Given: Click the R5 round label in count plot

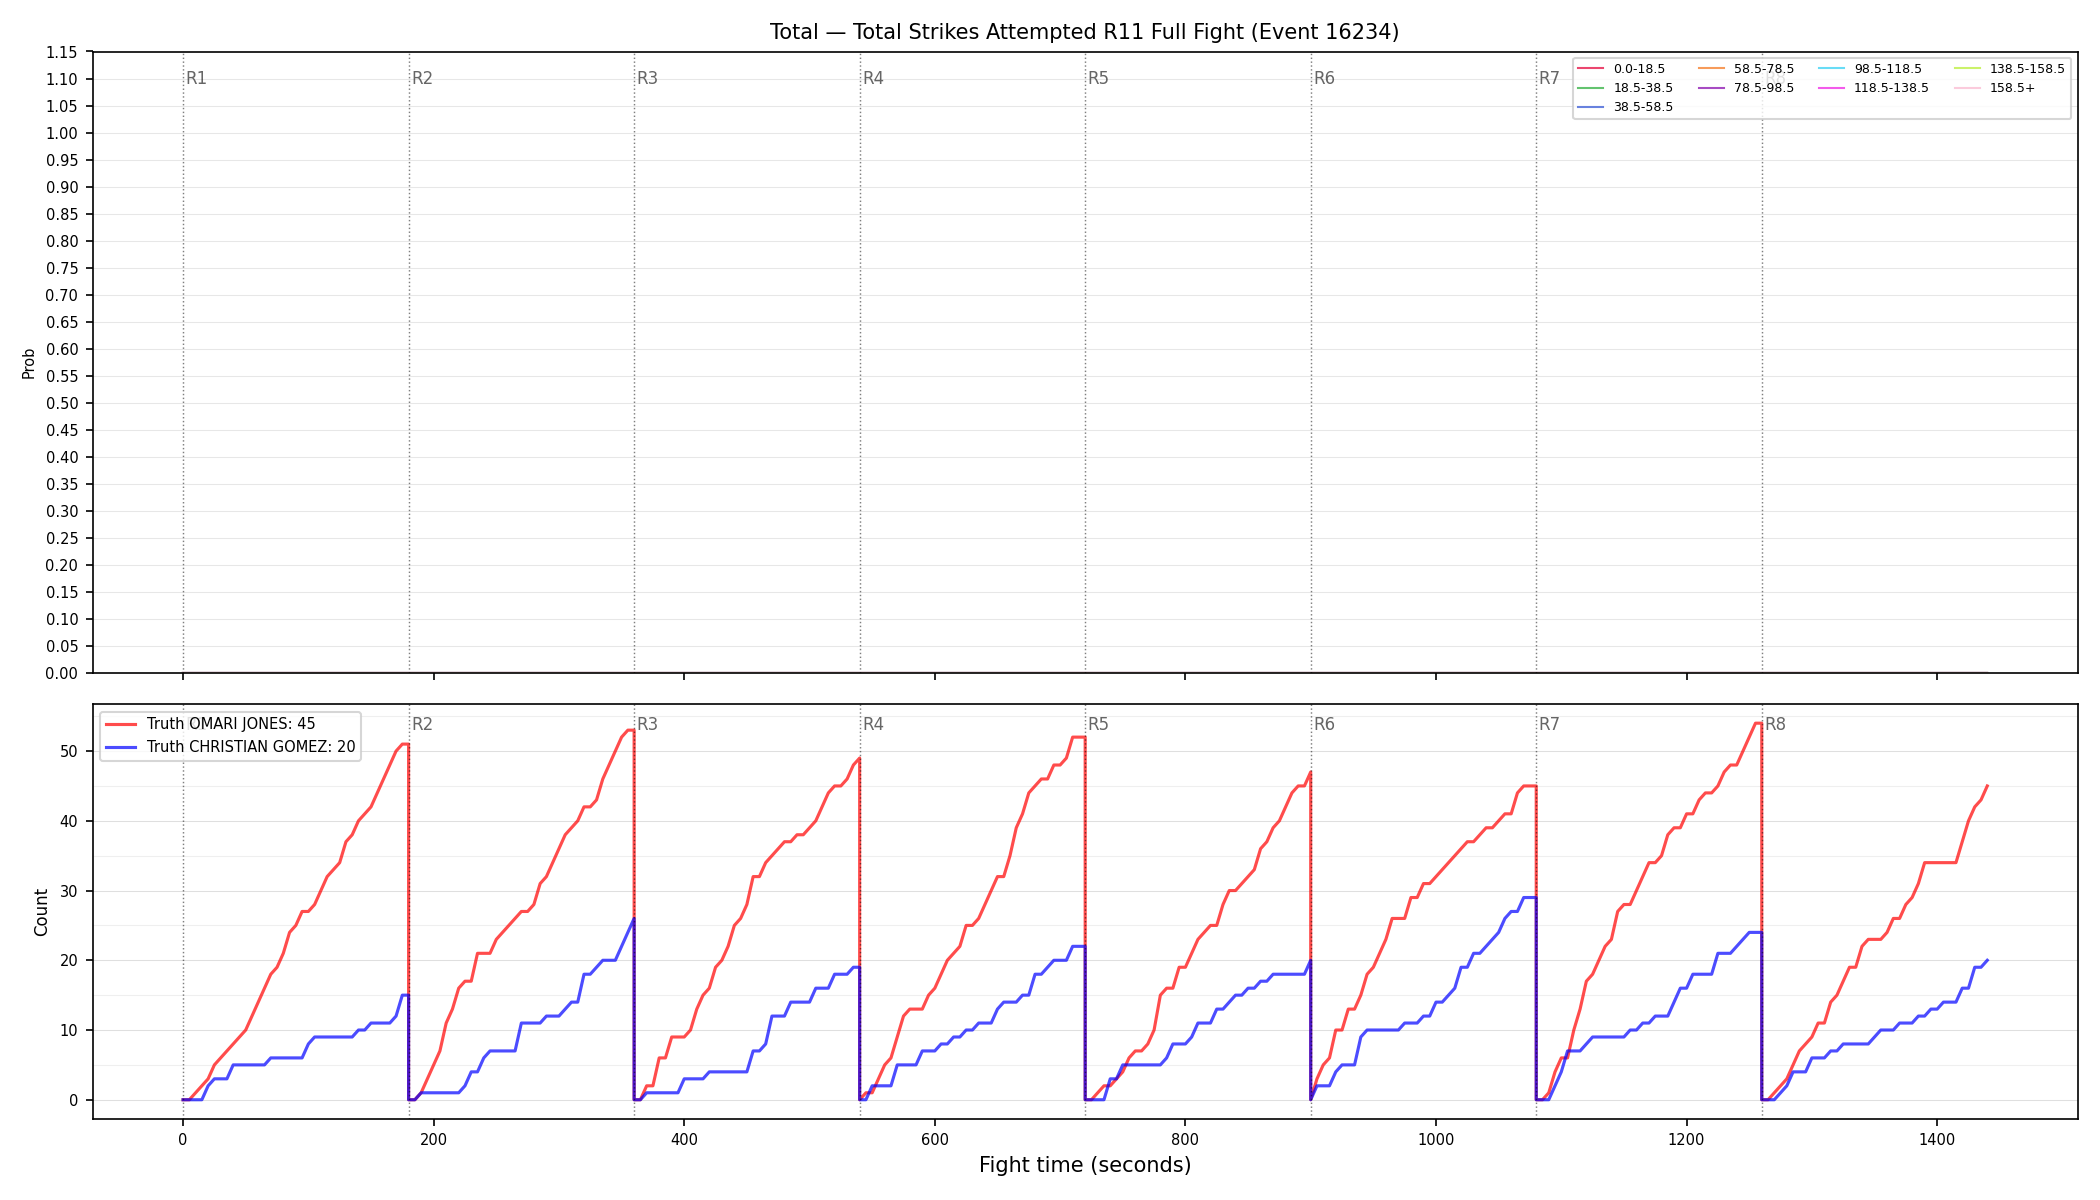Looking at the screenshot, I should click(1099, 724).
